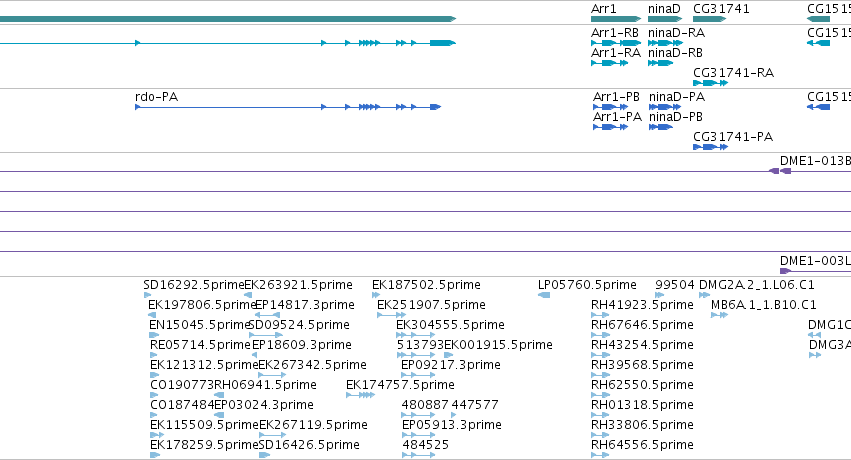
Task: Select the RH01318.5prime EST
Action: pos(642,405)
